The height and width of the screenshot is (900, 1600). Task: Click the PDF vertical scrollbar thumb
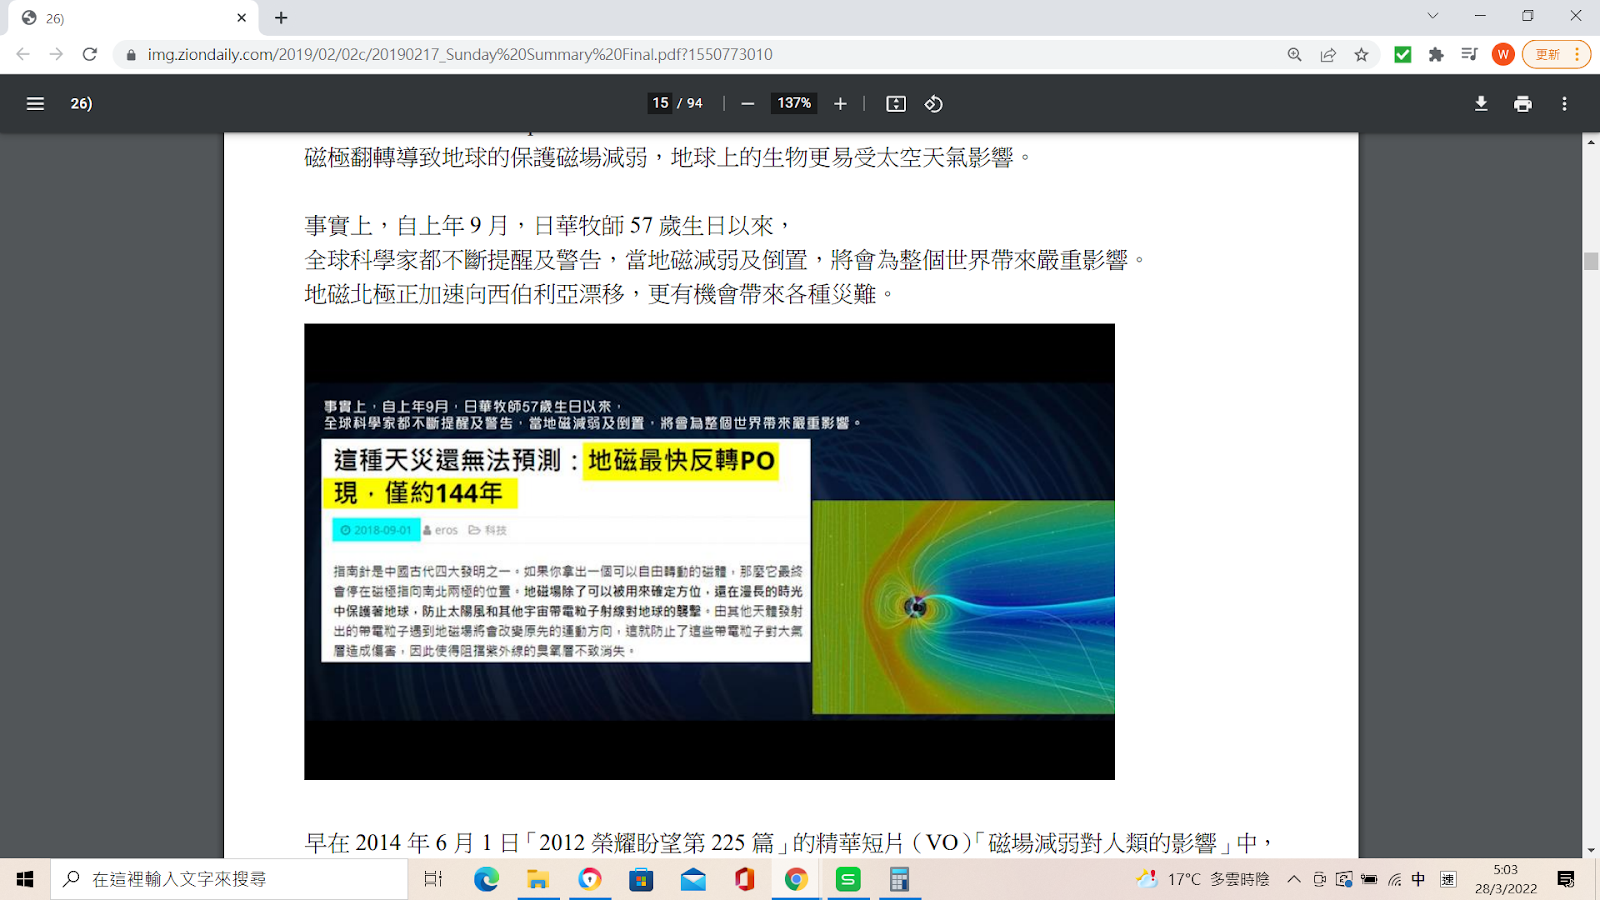click(x=1591, y=261)
